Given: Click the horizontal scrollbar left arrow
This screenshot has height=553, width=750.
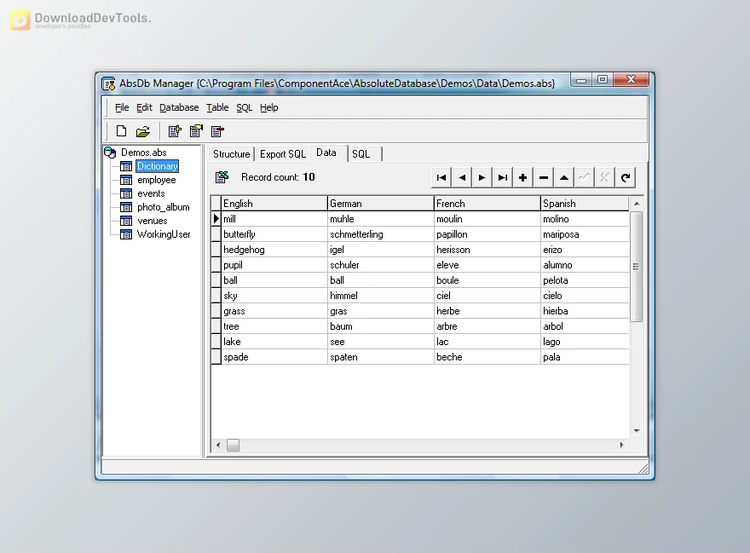Looking at the screenshot, I should pyautogui.click(x=219, y=445).
